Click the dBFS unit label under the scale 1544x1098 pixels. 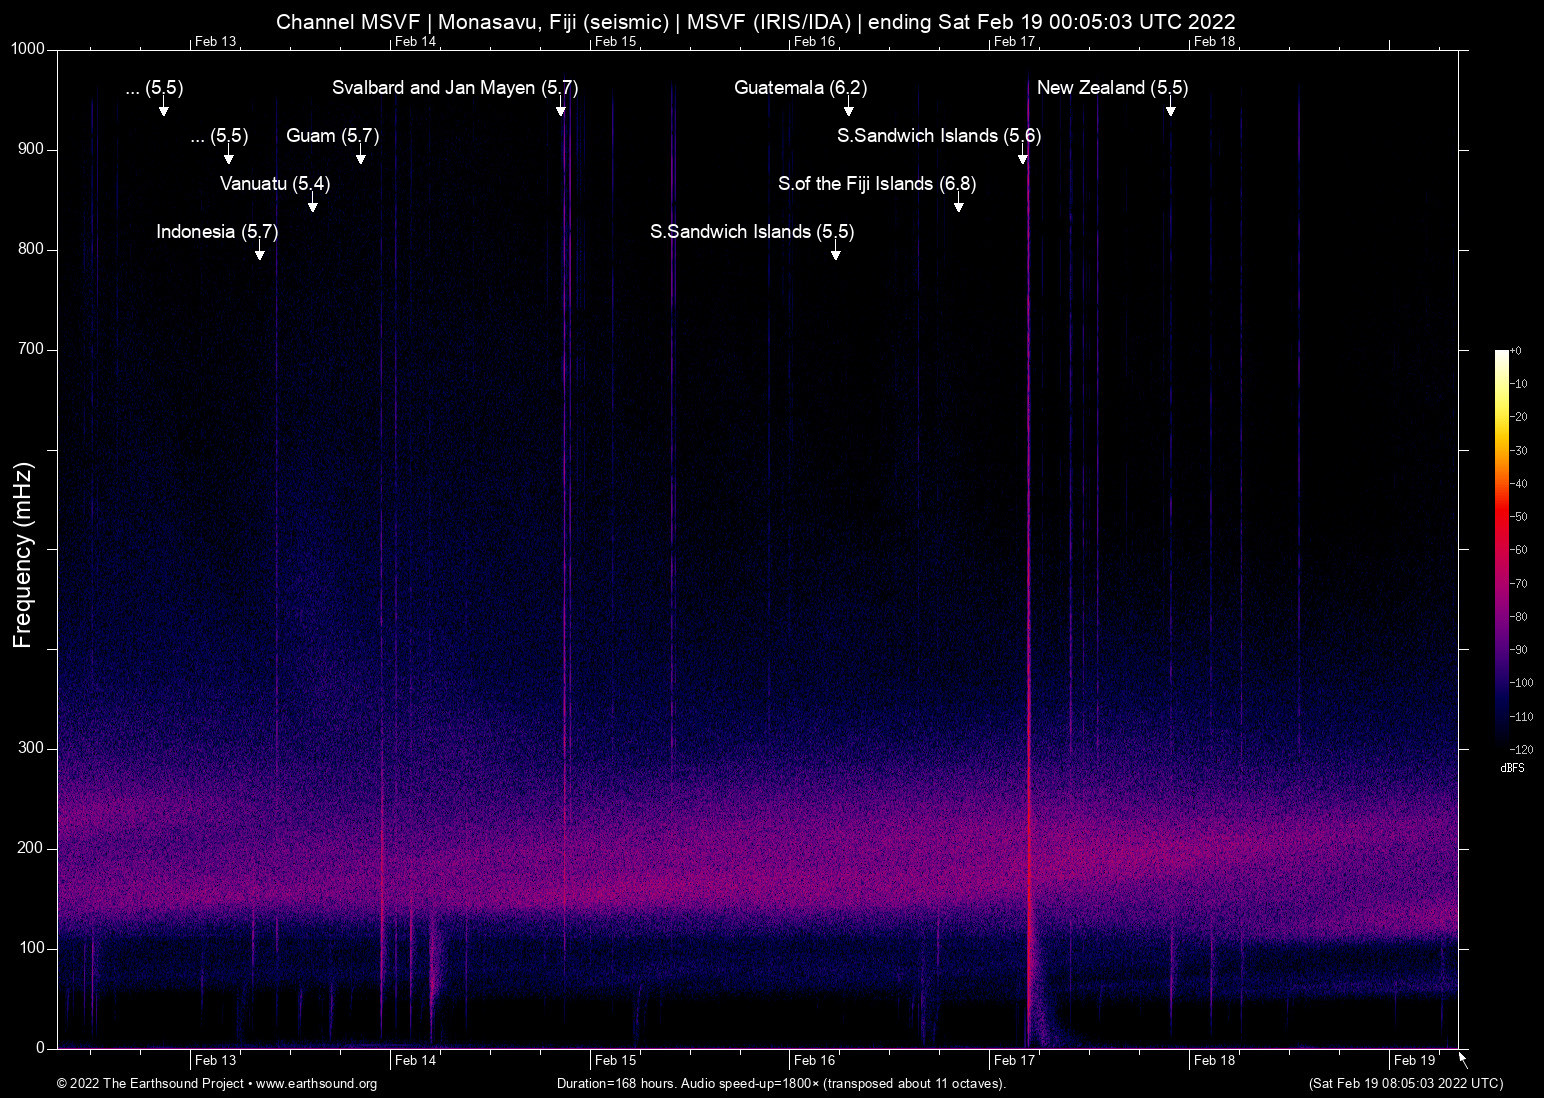(1512, 768)
